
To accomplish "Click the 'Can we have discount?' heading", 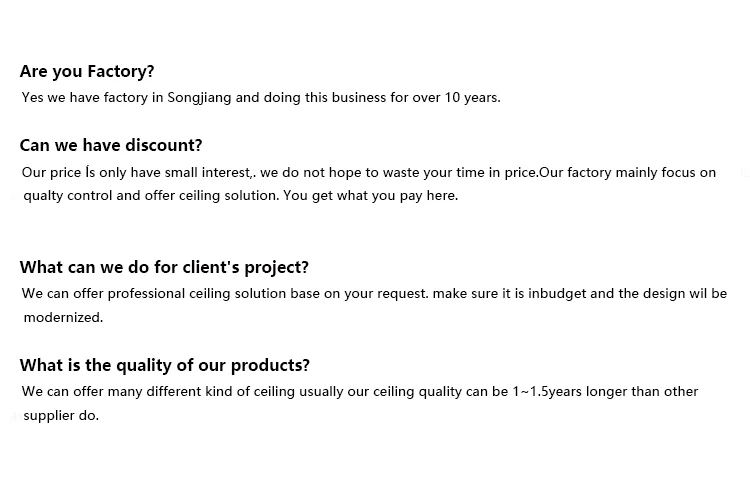I will coord(111,145).
